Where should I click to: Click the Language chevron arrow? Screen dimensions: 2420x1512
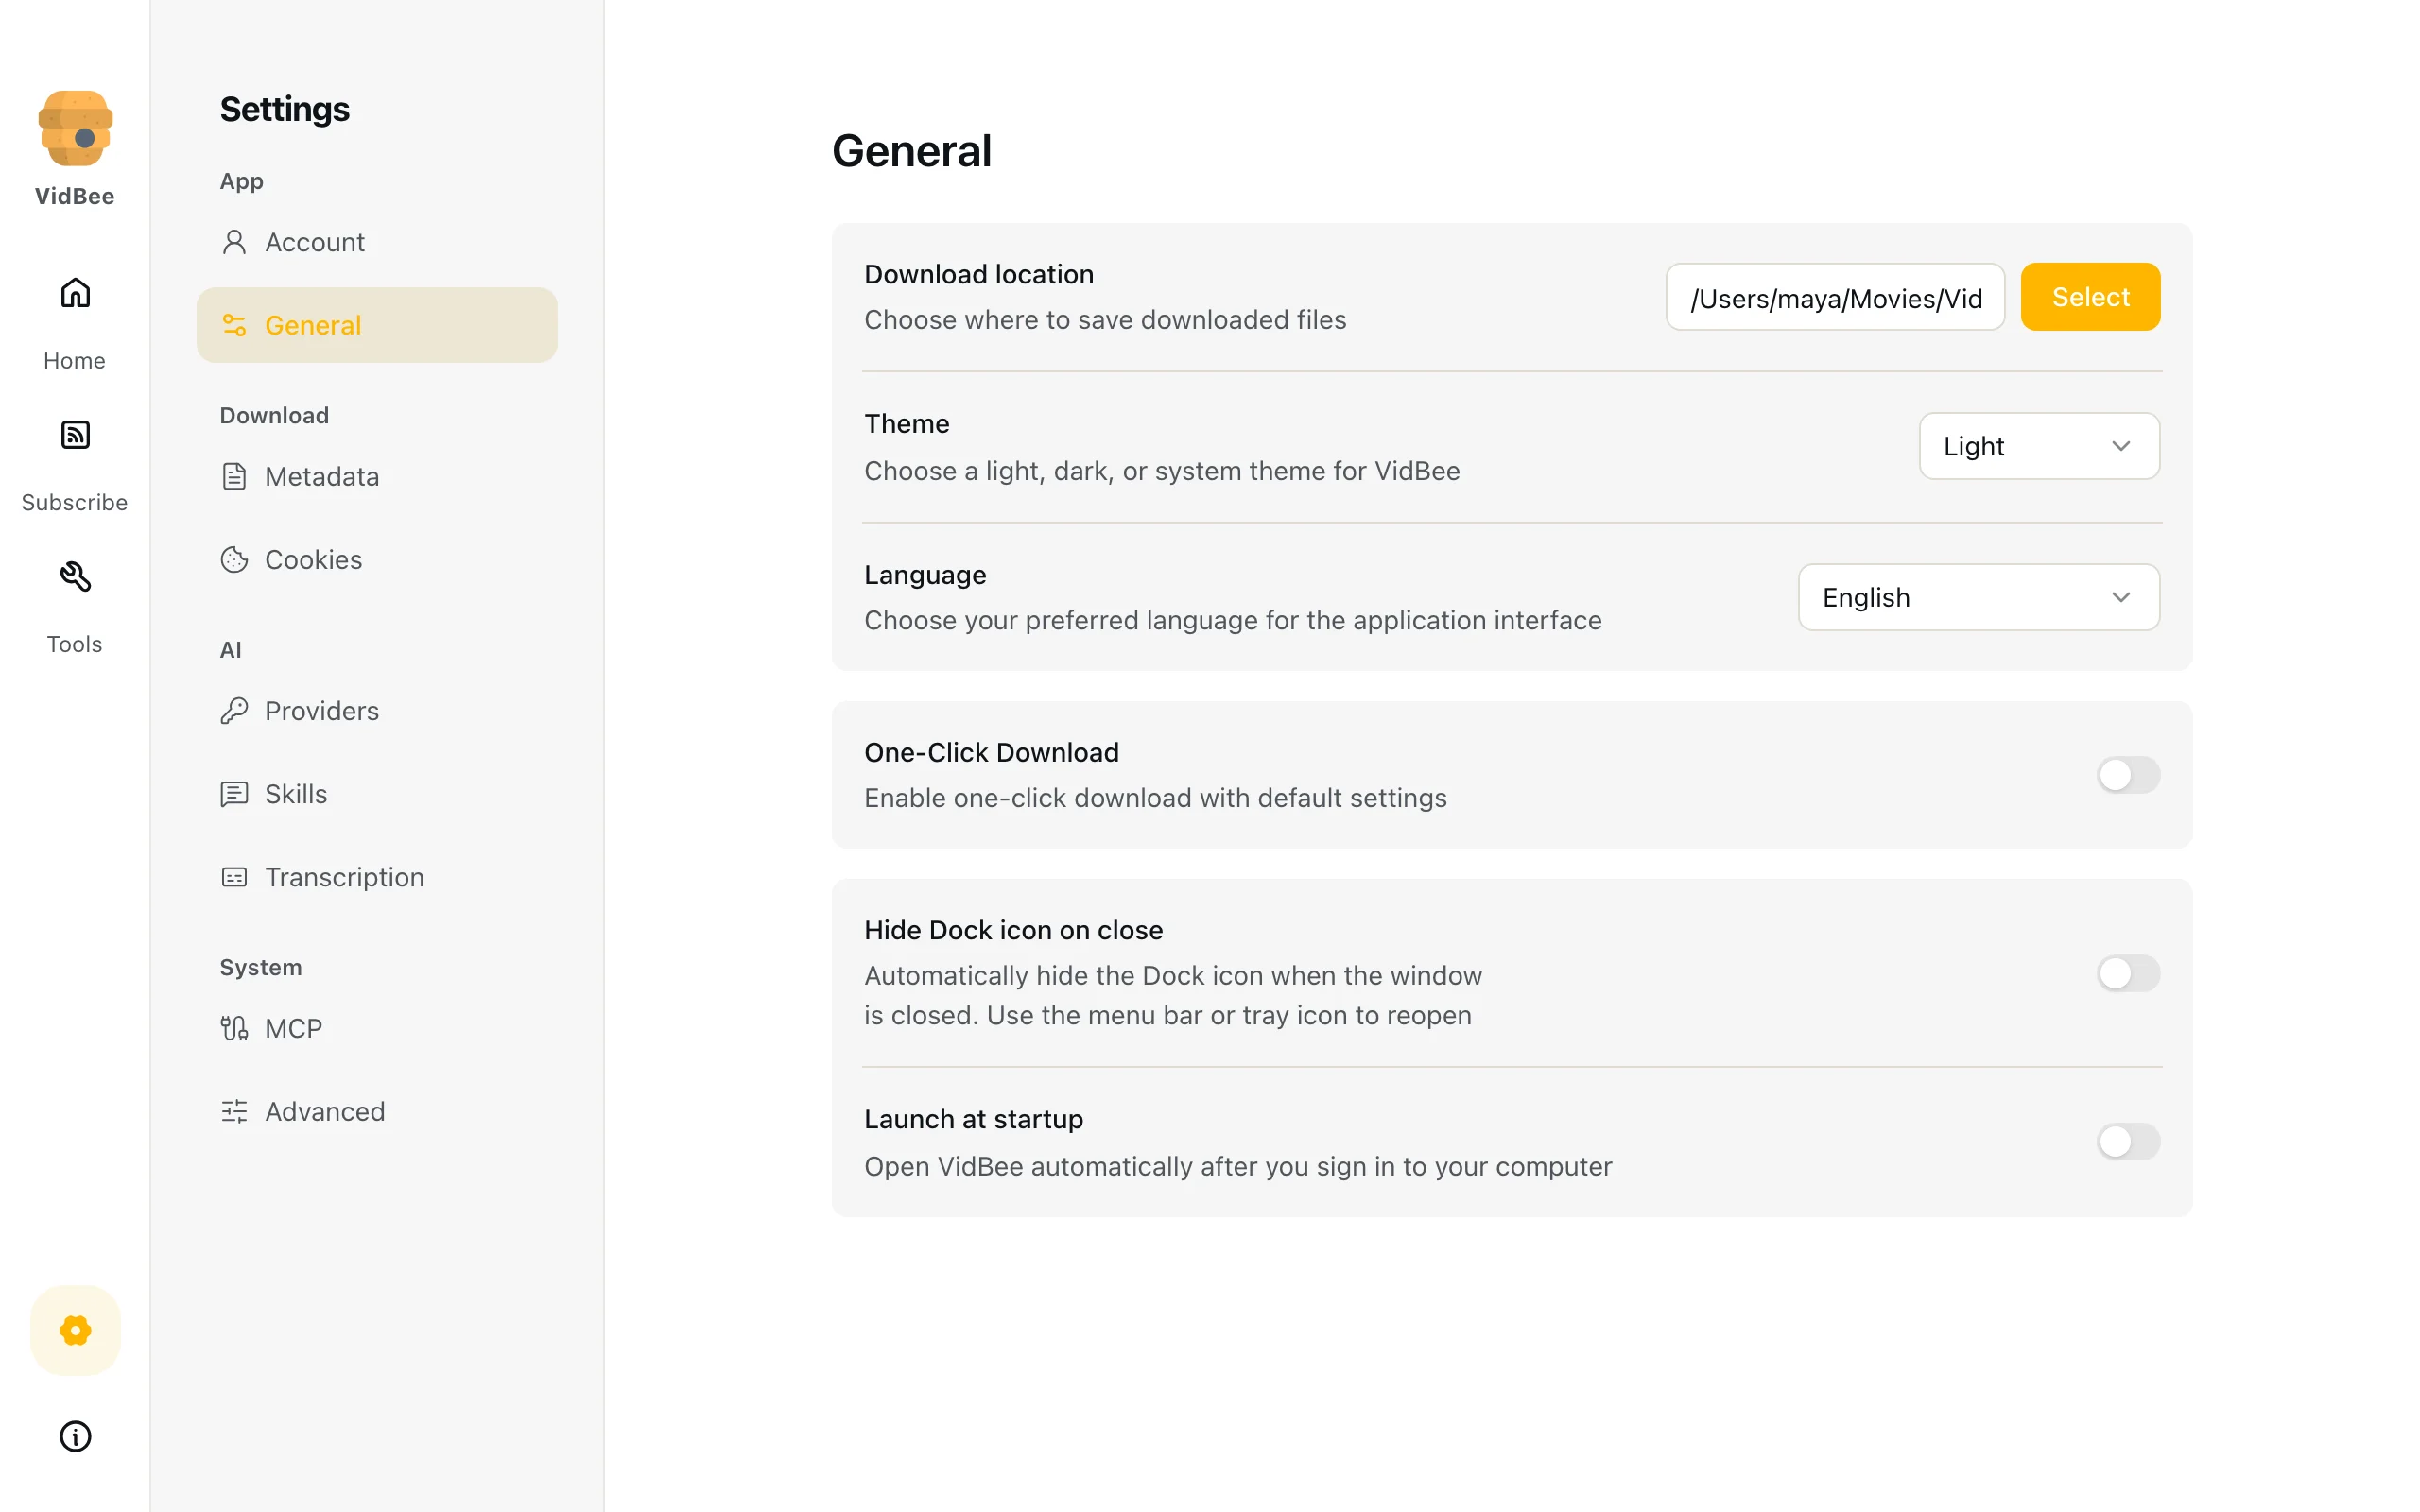2121,597
